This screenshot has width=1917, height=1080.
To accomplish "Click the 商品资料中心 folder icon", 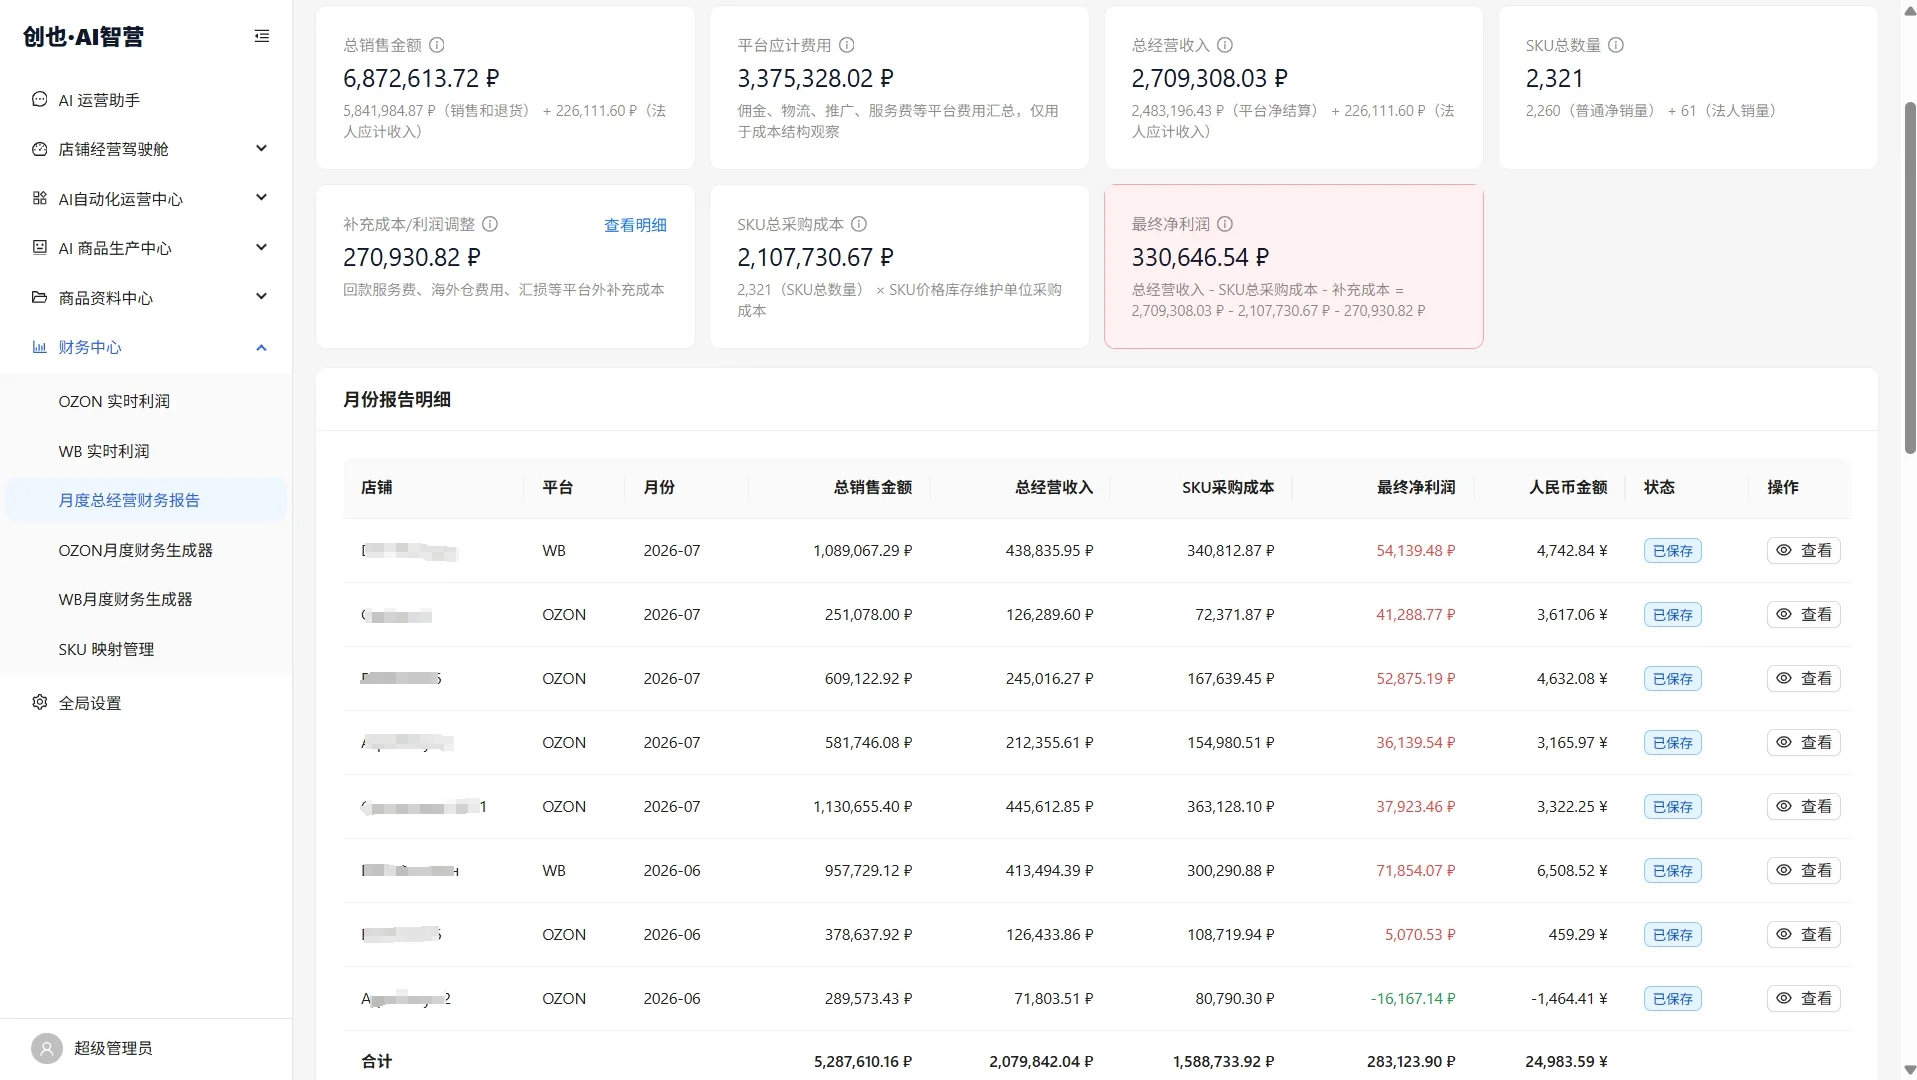I will (x=40, y=297).
